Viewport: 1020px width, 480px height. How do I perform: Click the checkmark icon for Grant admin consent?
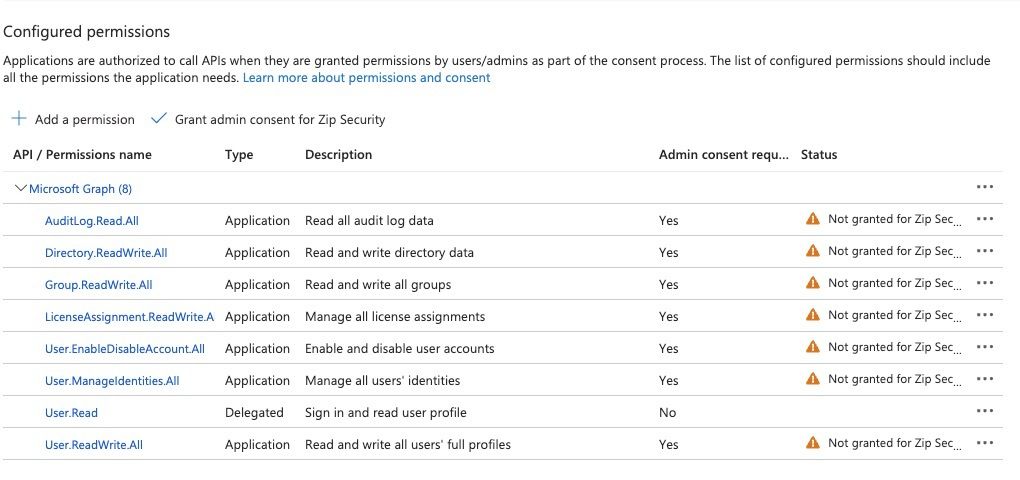point(158,119)
